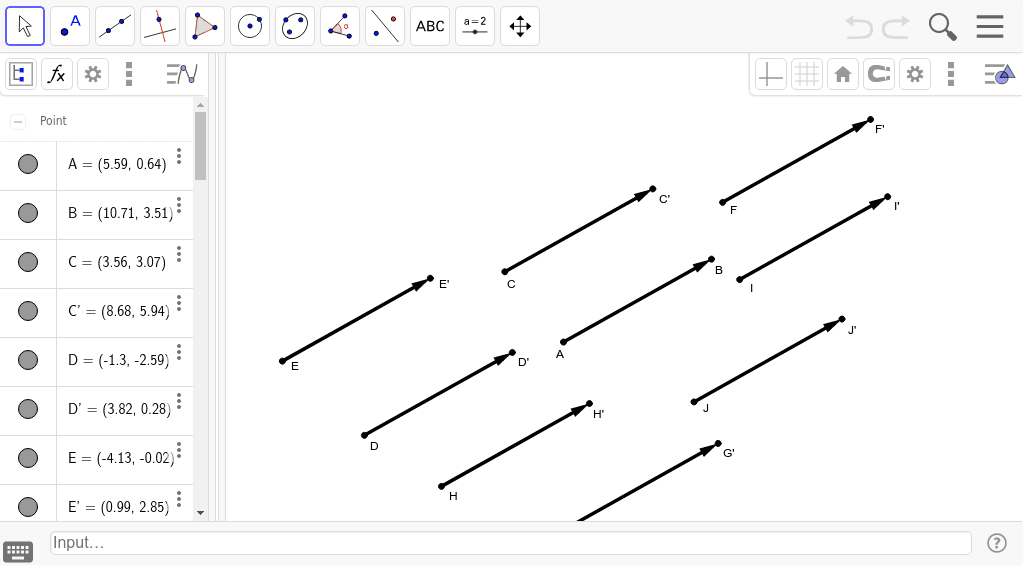Open the virtual keyboard
The image size is (1024, 566).
[18, 552]
